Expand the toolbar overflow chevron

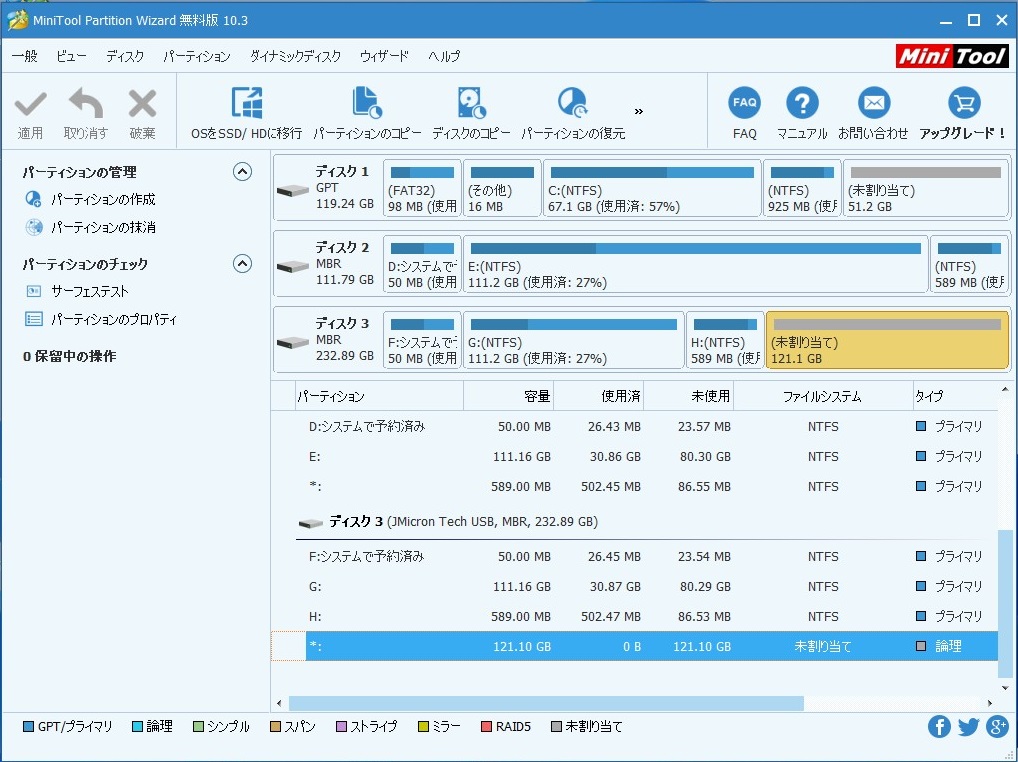pyautogui.click(x=639, y=111)
